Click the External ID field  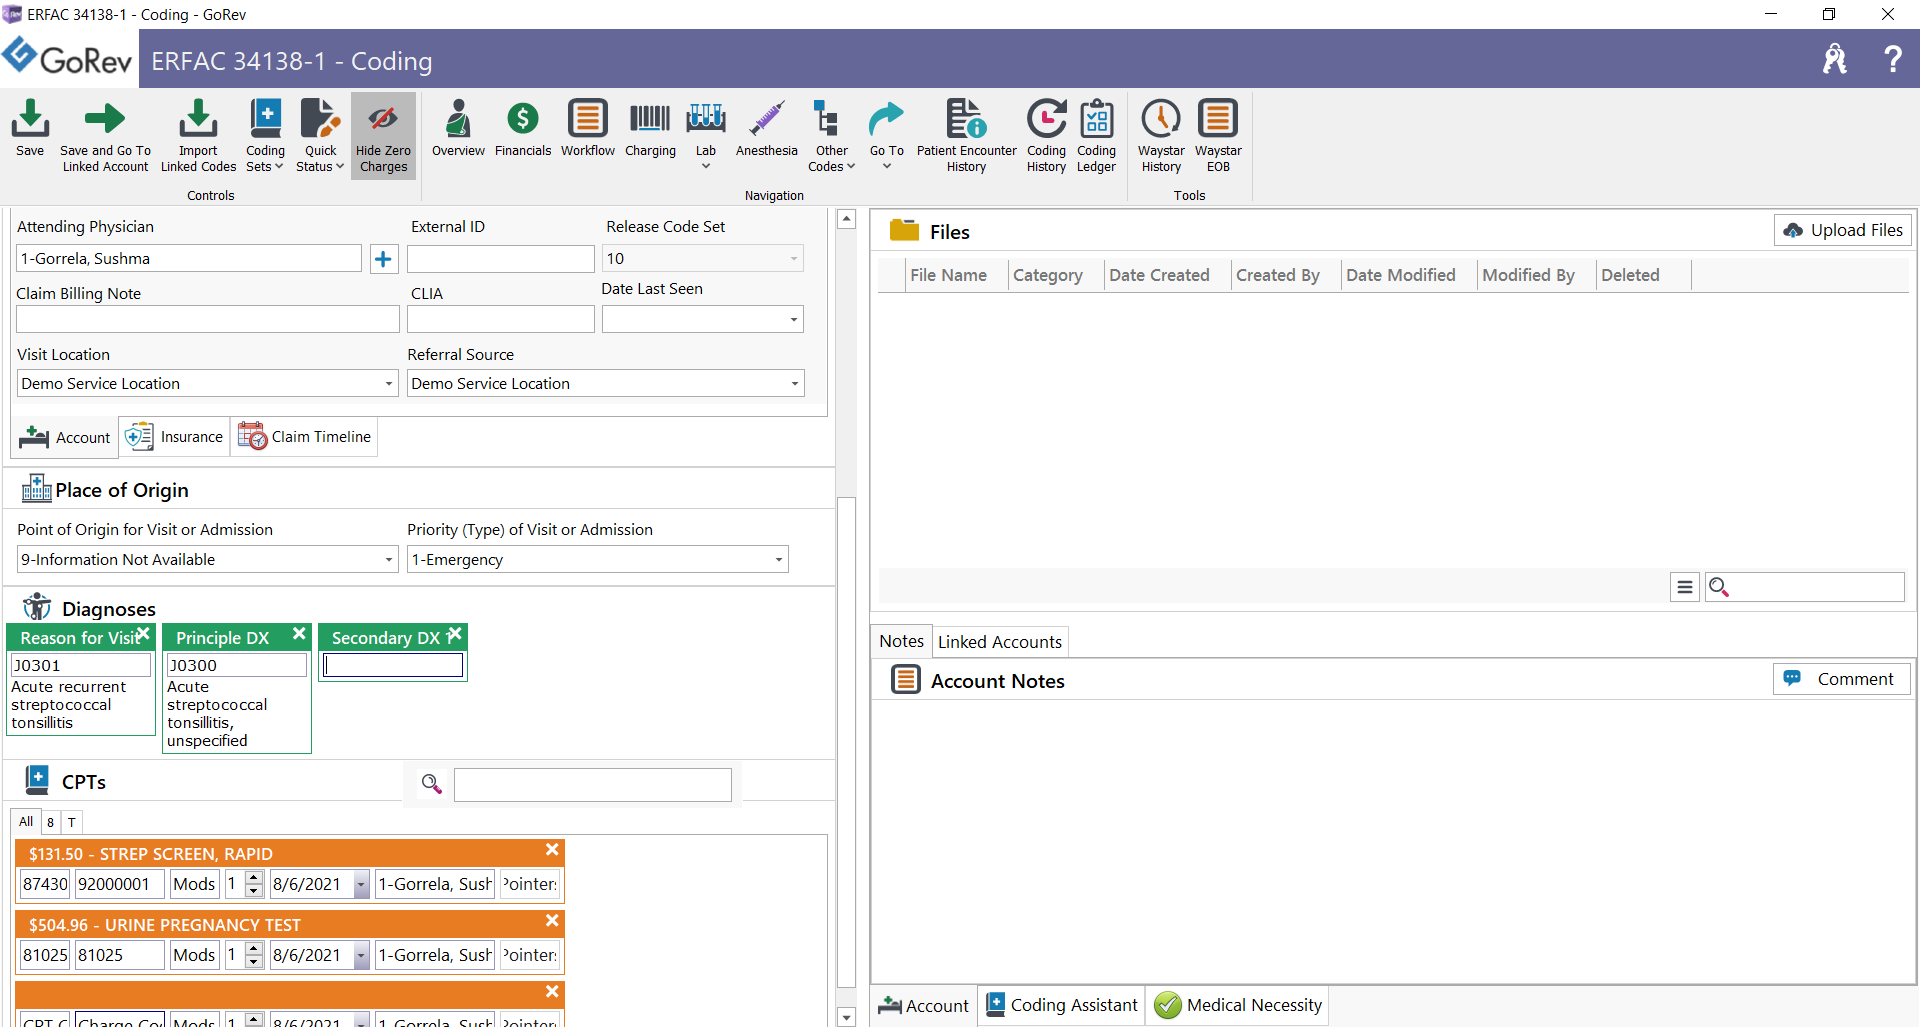tap(500, 259)
